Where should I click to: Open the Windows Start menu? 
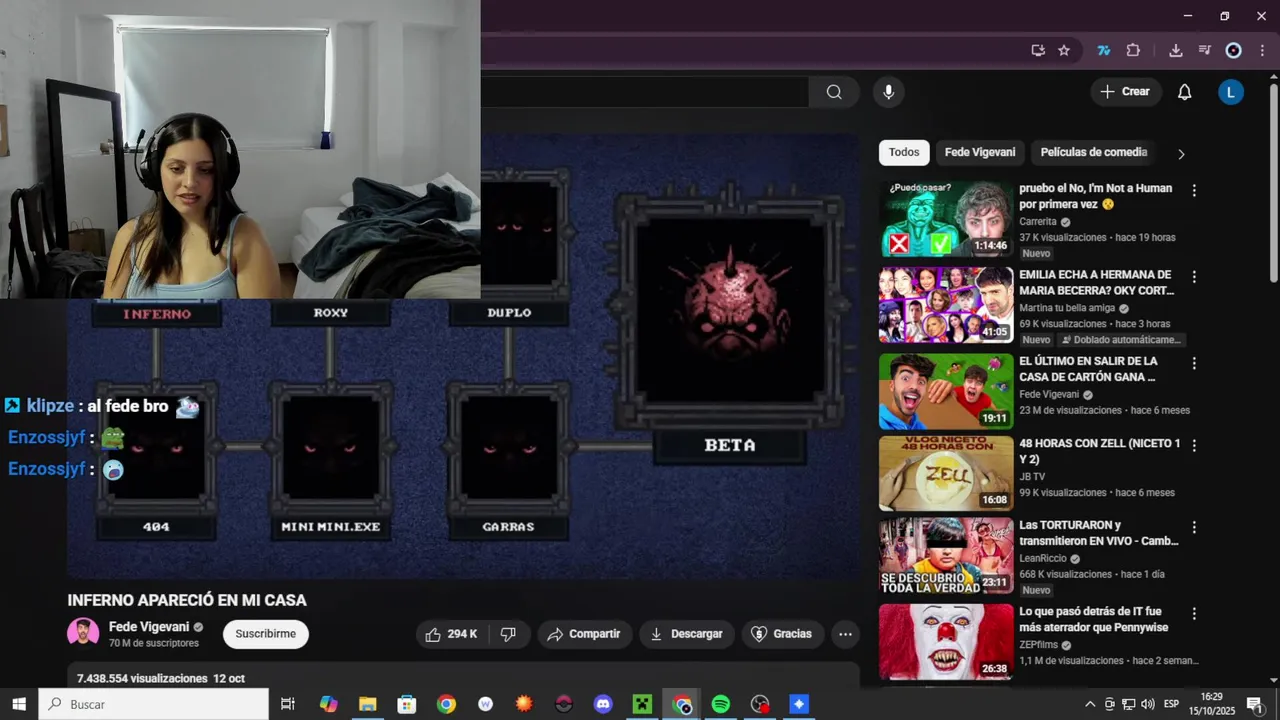19,704
